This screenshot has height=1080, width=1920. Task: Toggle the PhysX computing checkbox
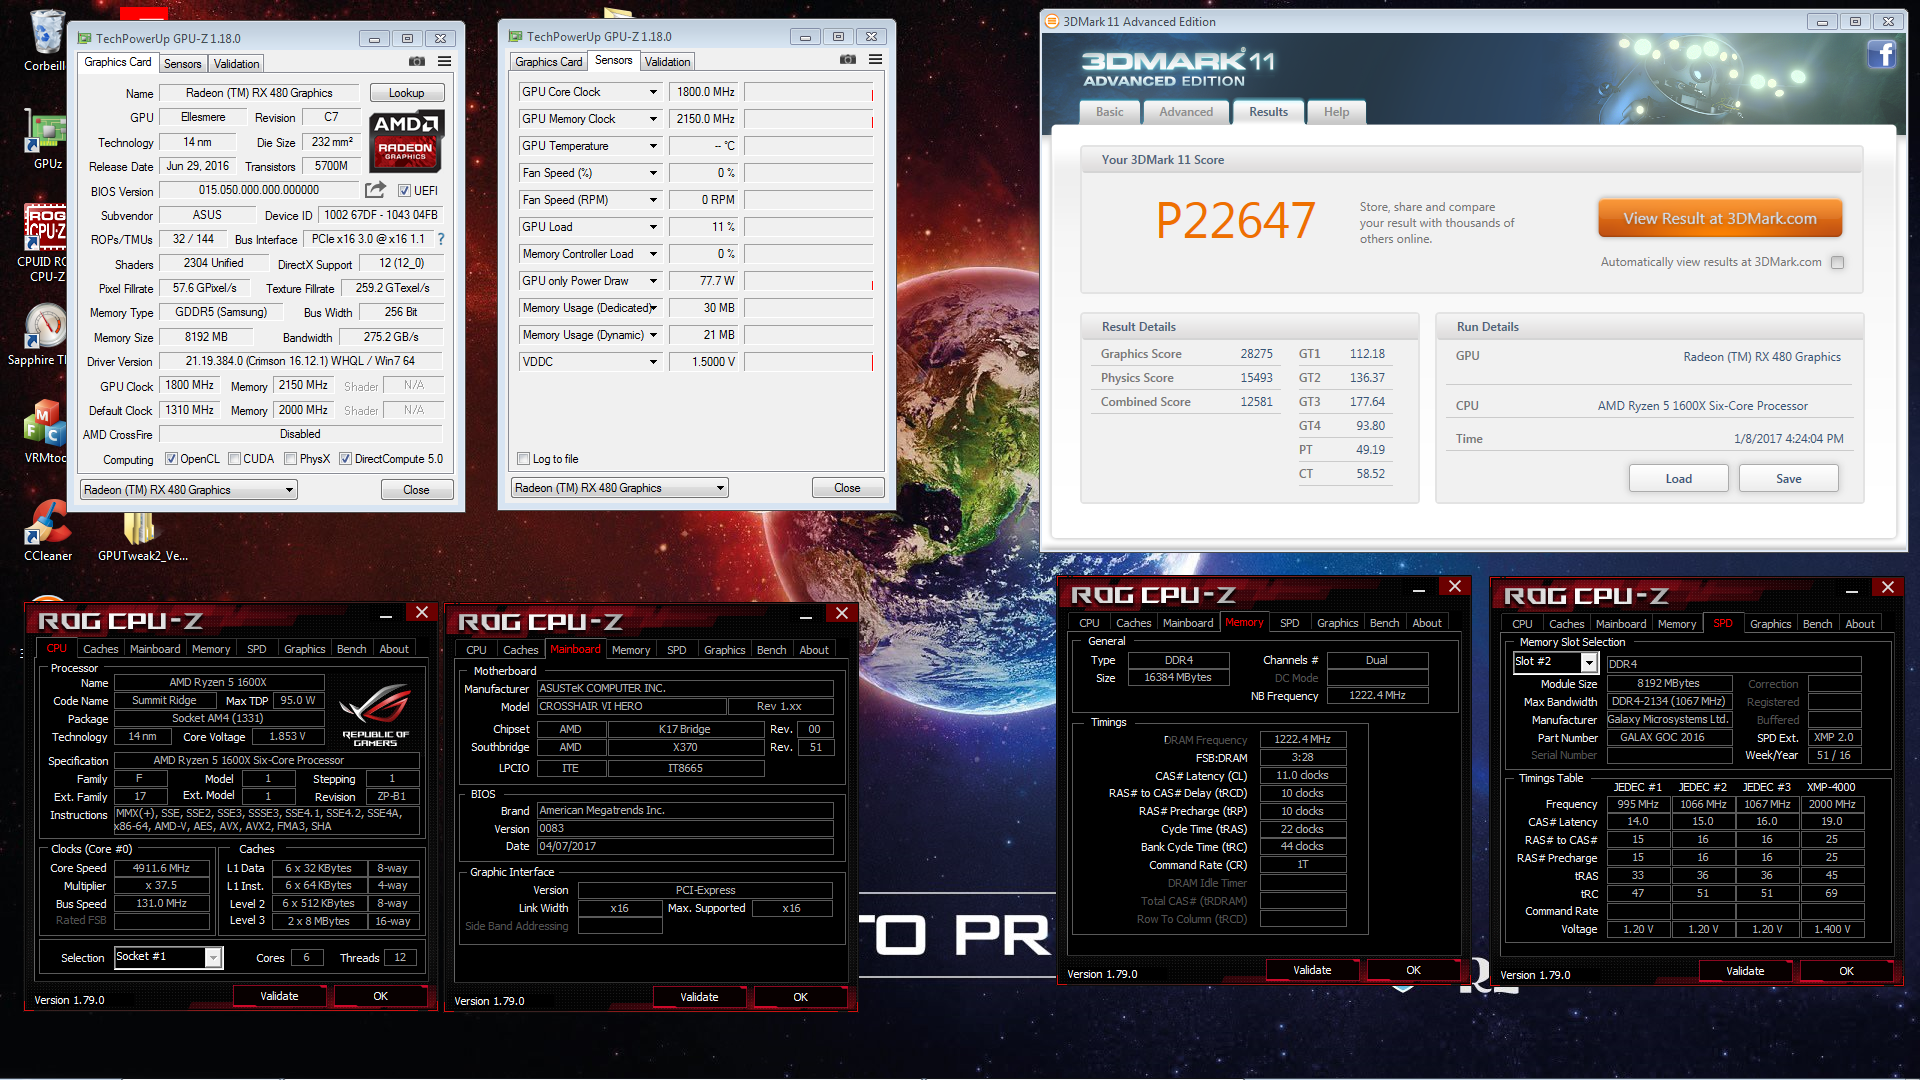coord(290,459)
